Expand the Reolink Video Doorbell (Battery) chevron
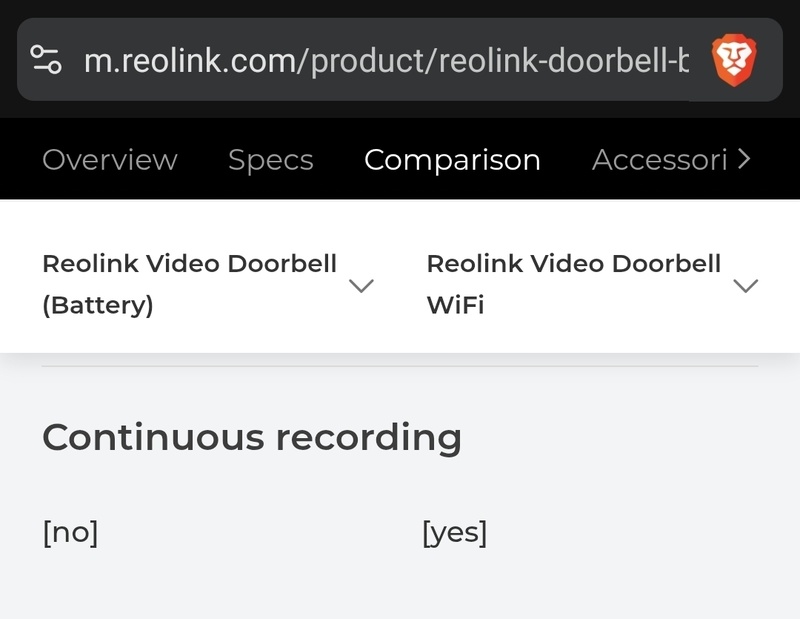This screenshot has width=800, height=619. [x=360, y=286]
